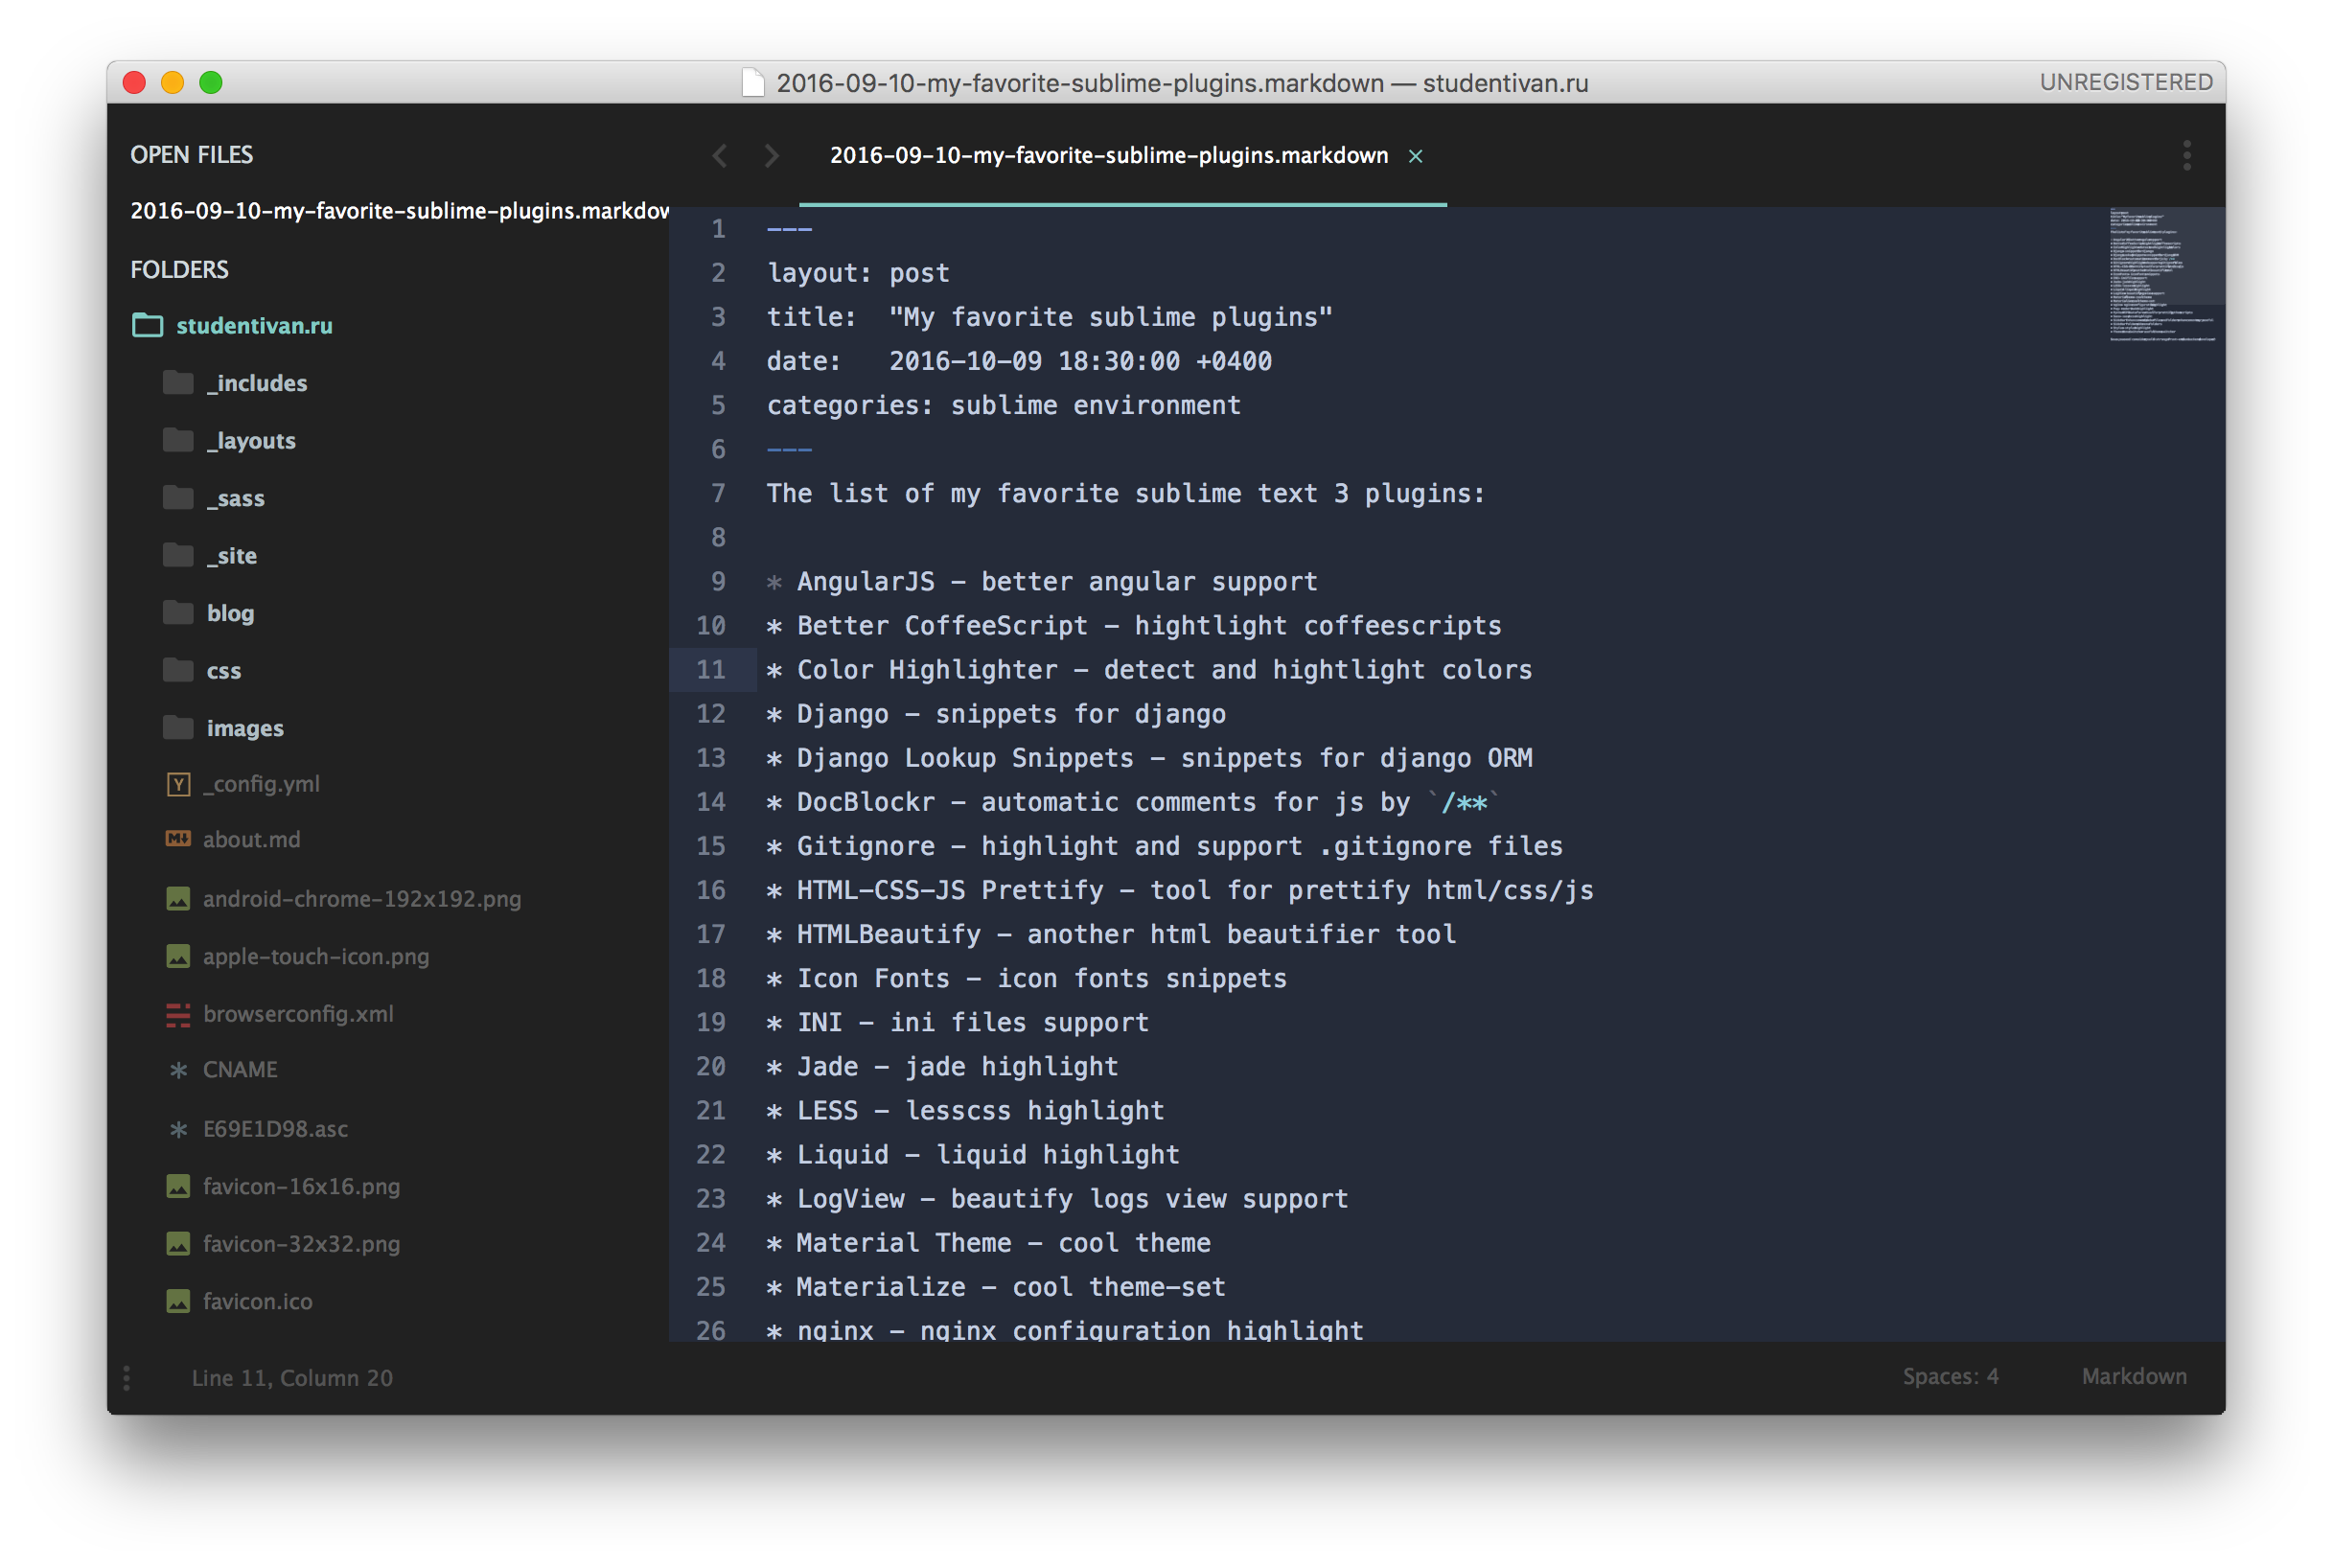Screen dimensions: 2333x1568
Task: Open favicon-32x32.png from the sidebar
Action: [301, 1244]
